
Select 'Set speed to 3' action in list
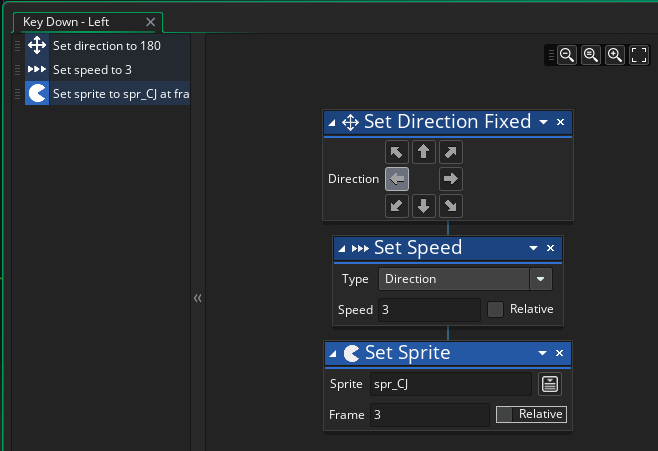[92, 69]
